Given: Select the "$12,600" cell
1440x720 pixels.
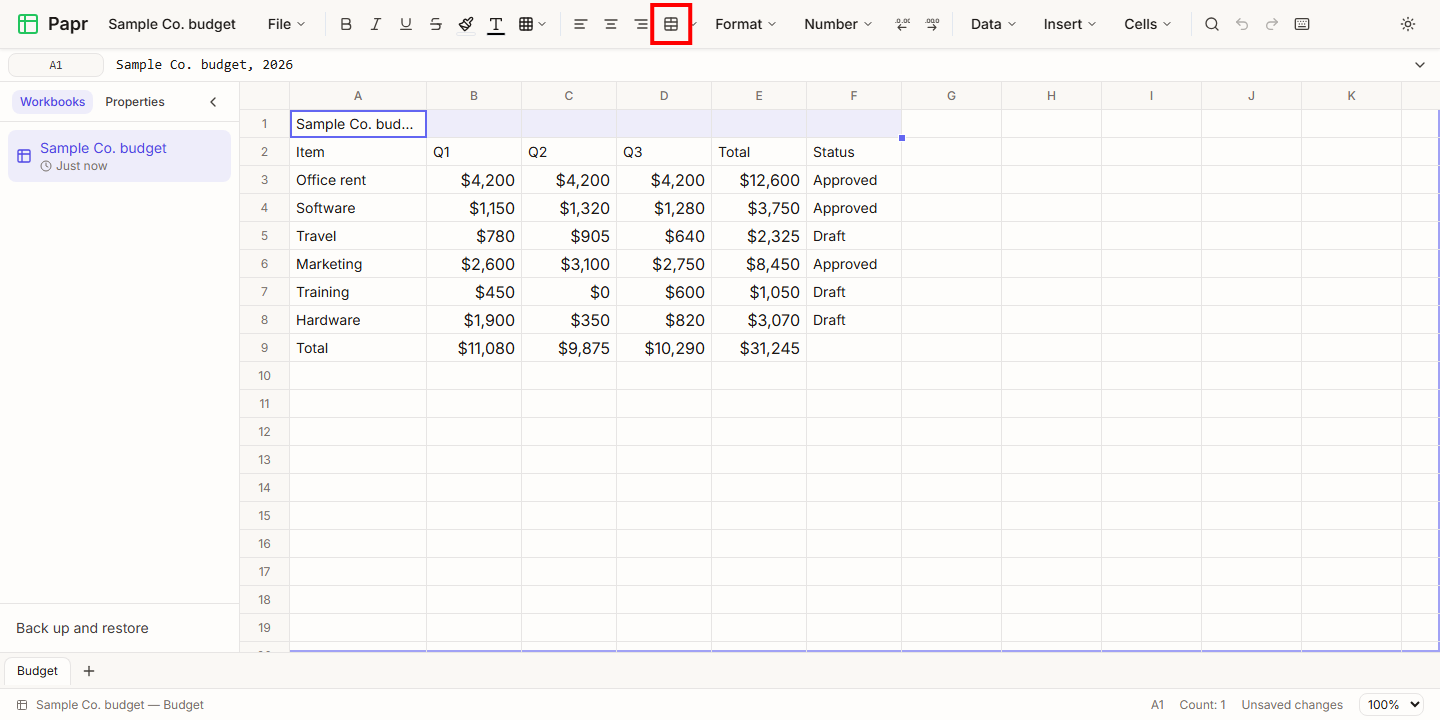Looking at the screenshot, I should [759, 180].
